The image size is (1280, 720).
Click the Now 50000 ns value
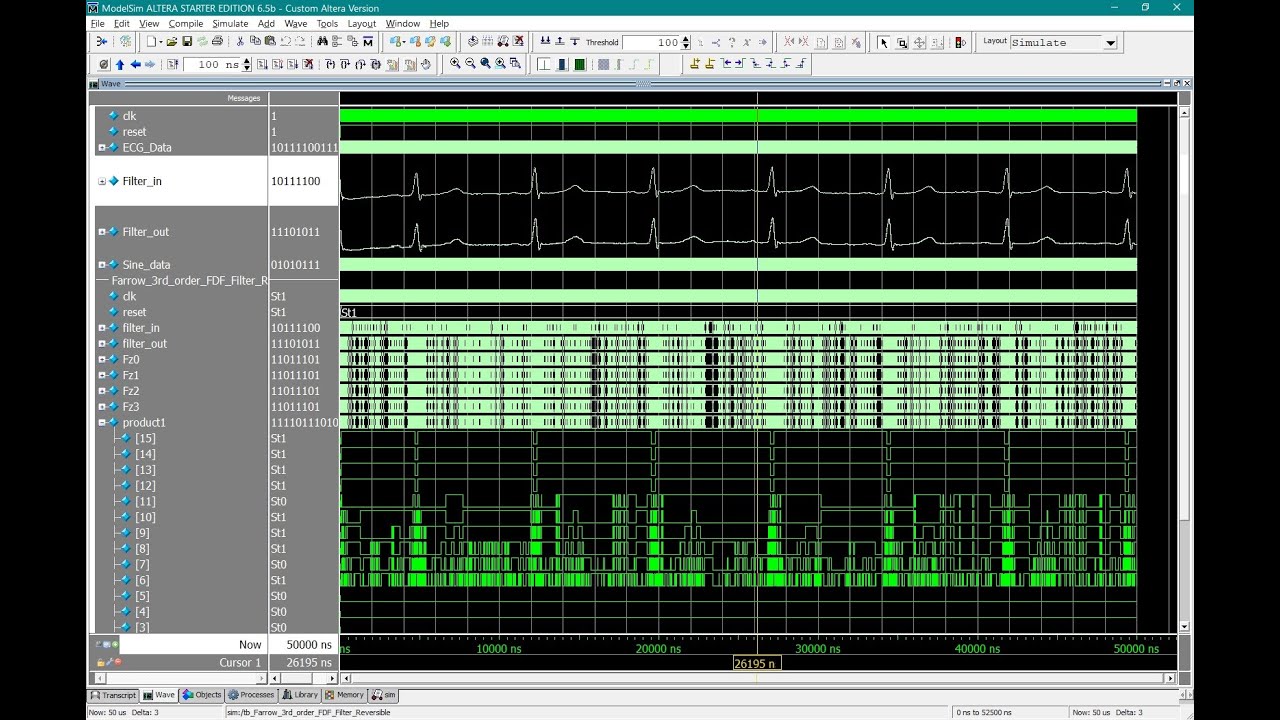(x=308, y=645)
